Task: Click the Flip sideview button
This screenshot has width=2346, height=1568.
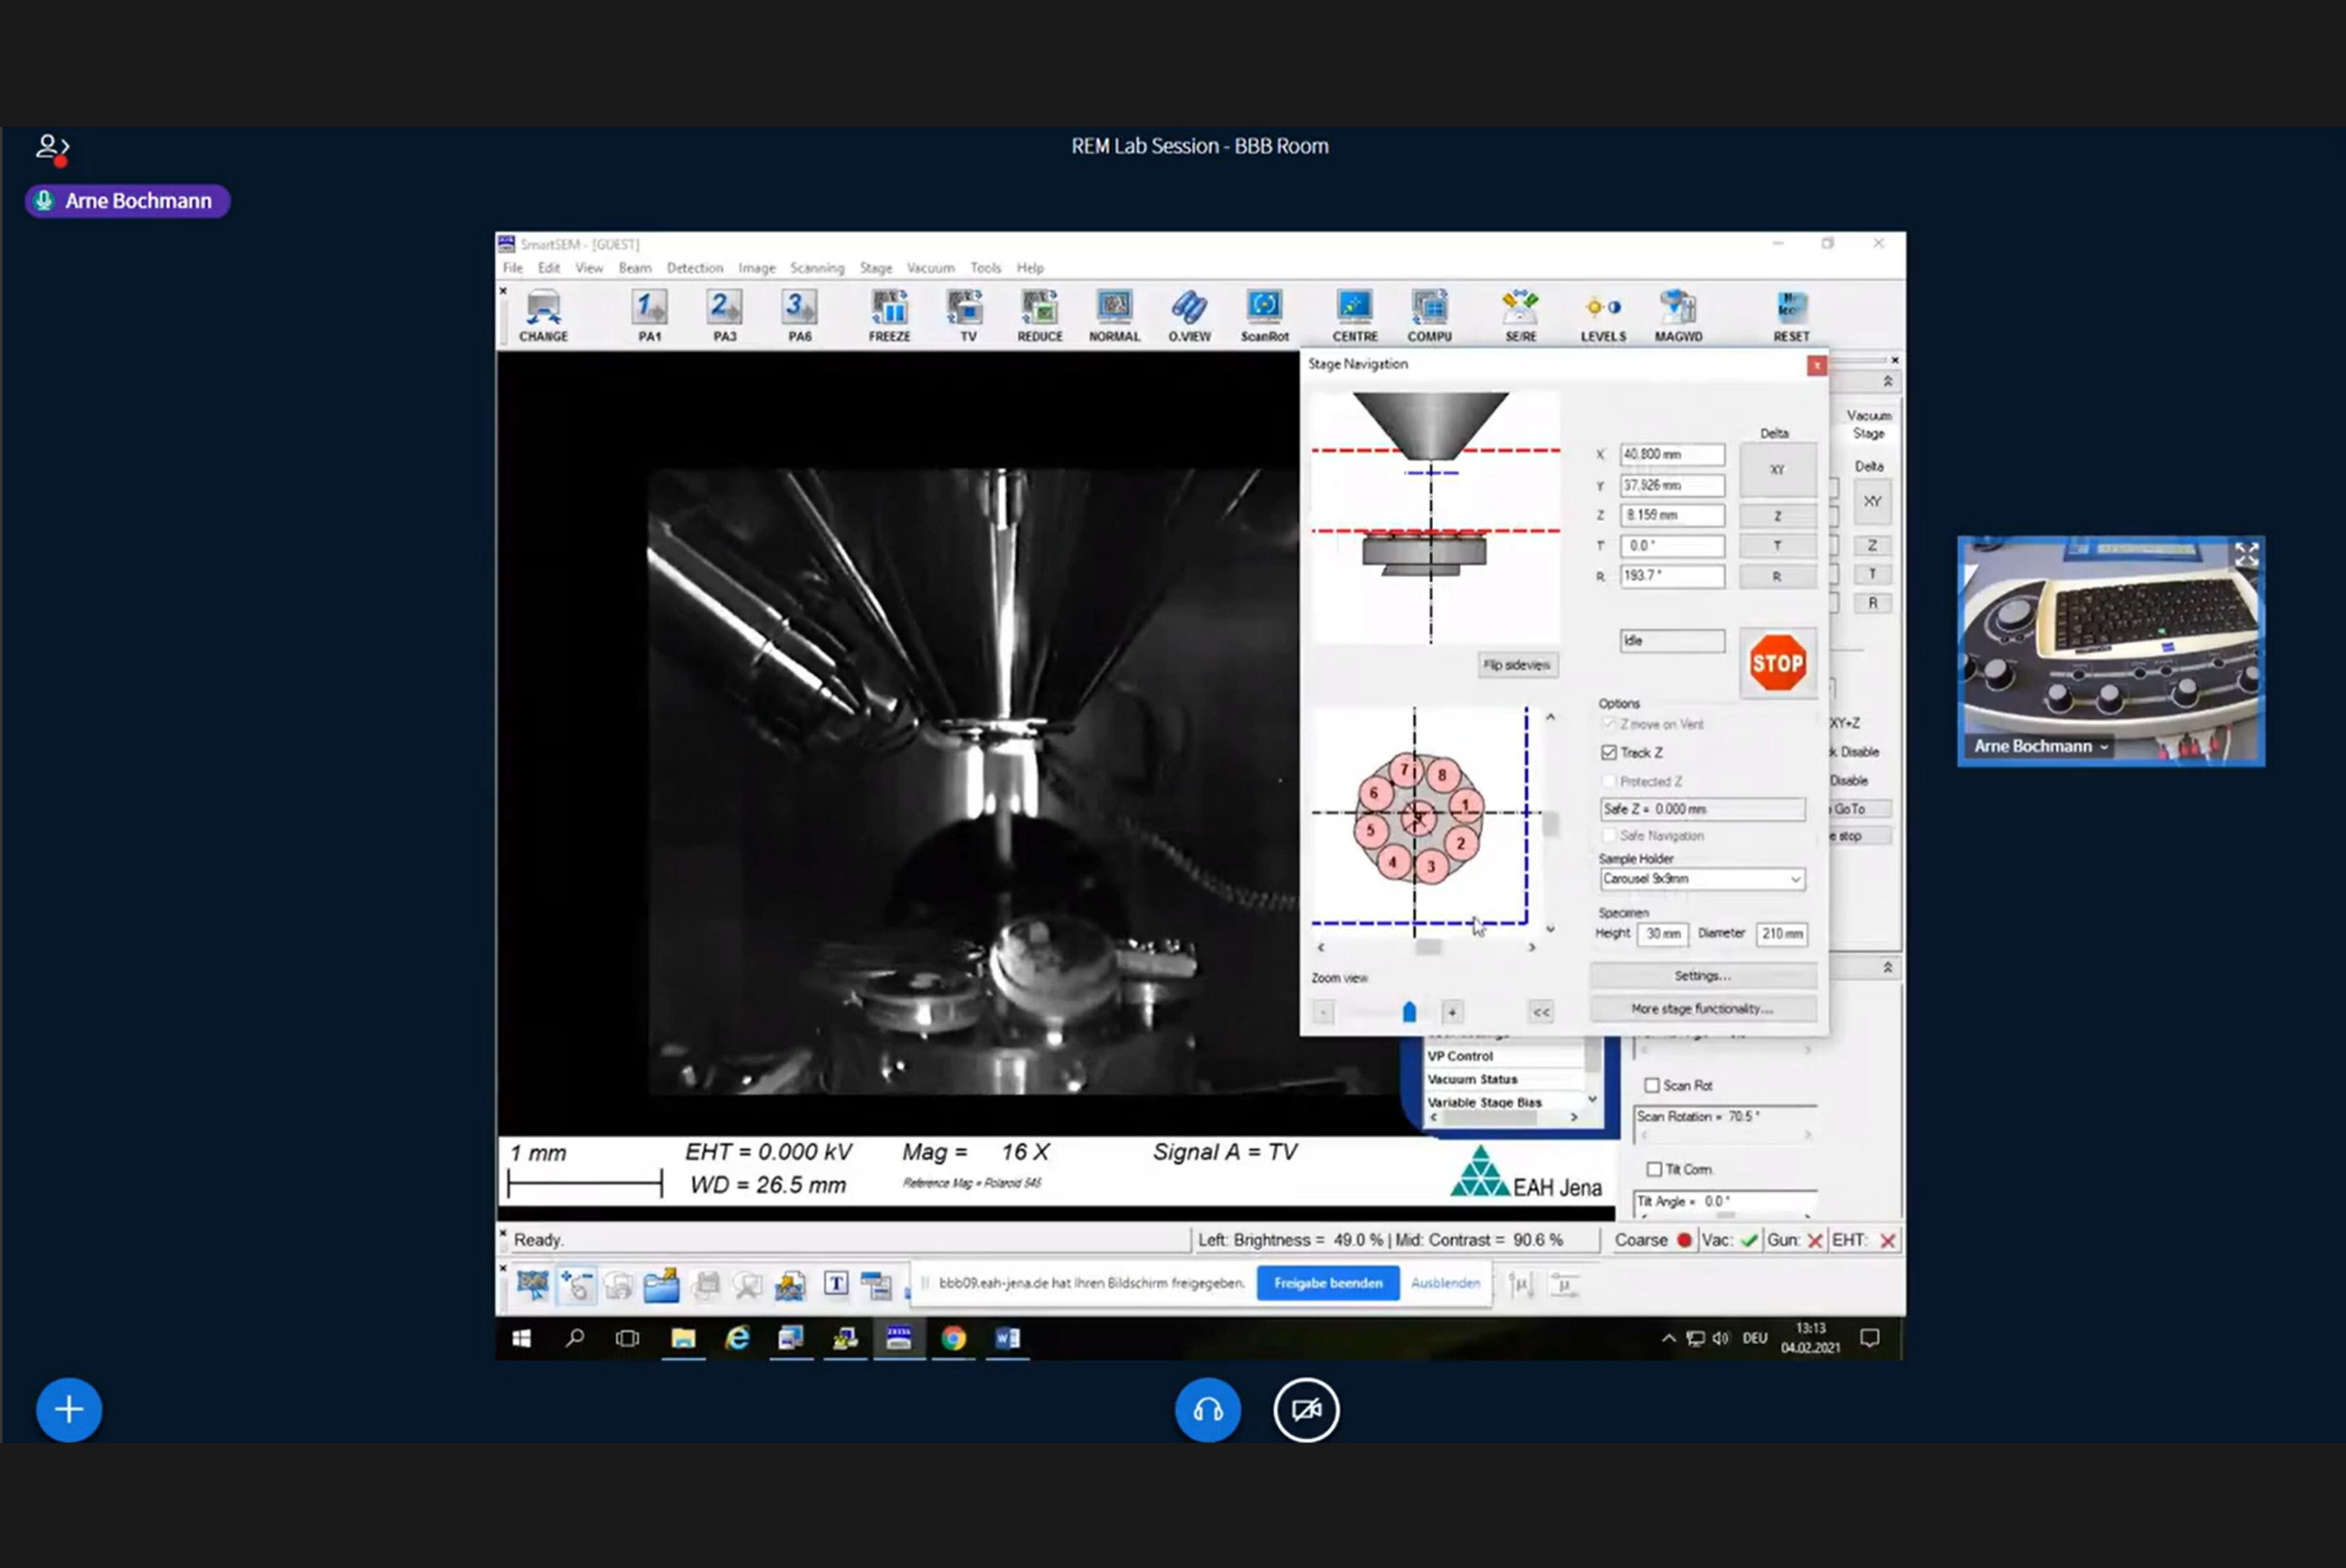Action: coord(1517,665)
